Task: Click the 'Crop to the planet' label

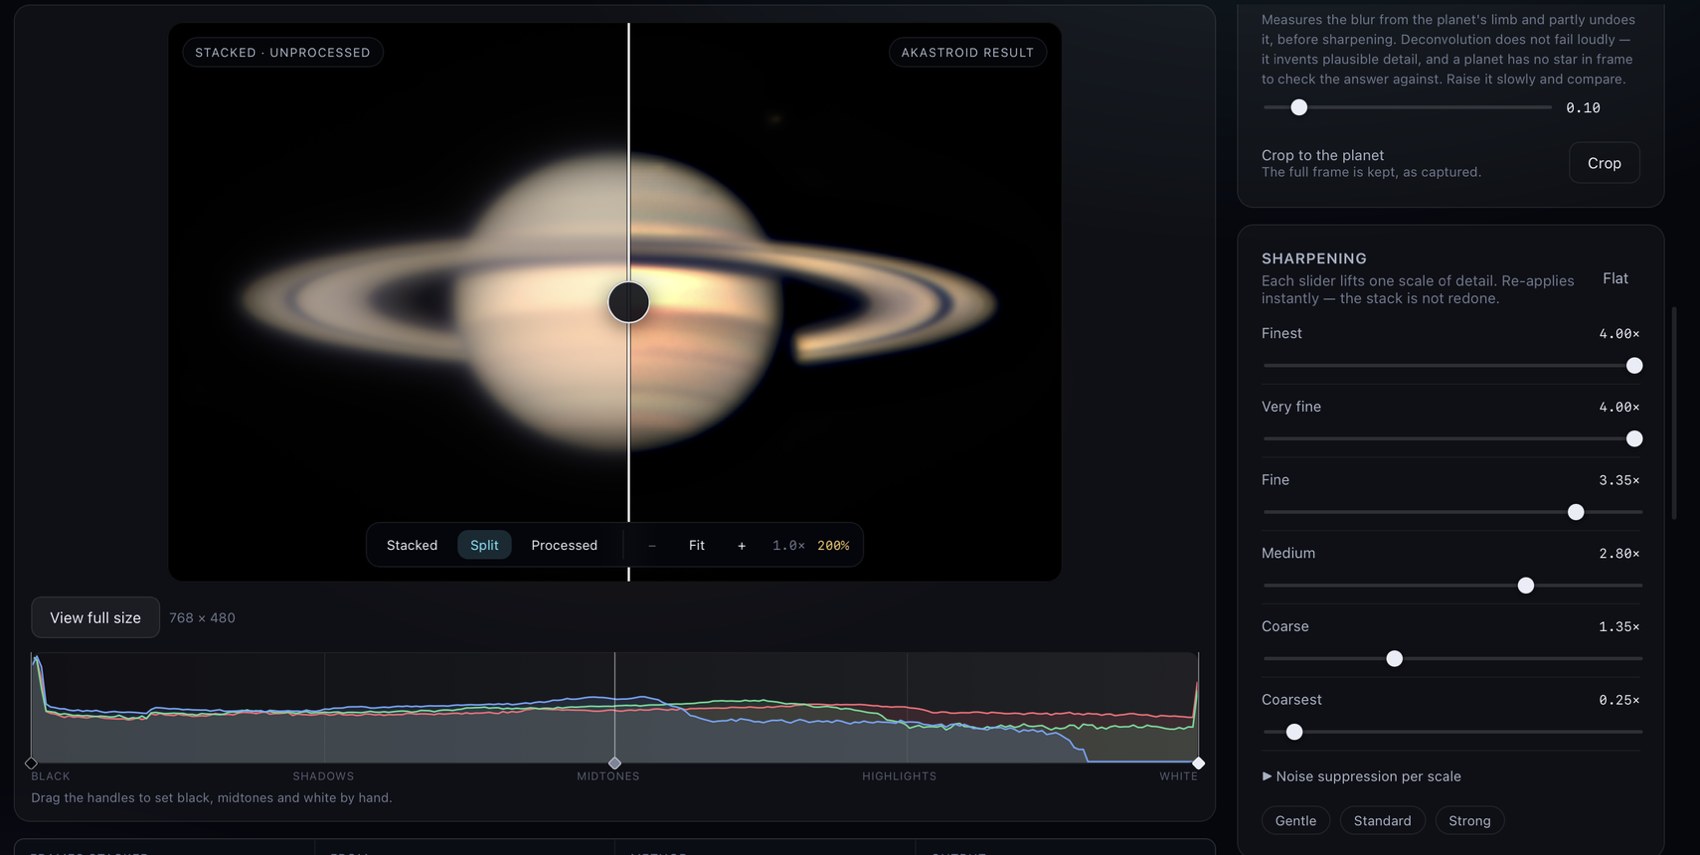Action: [x=1323, y=155]
